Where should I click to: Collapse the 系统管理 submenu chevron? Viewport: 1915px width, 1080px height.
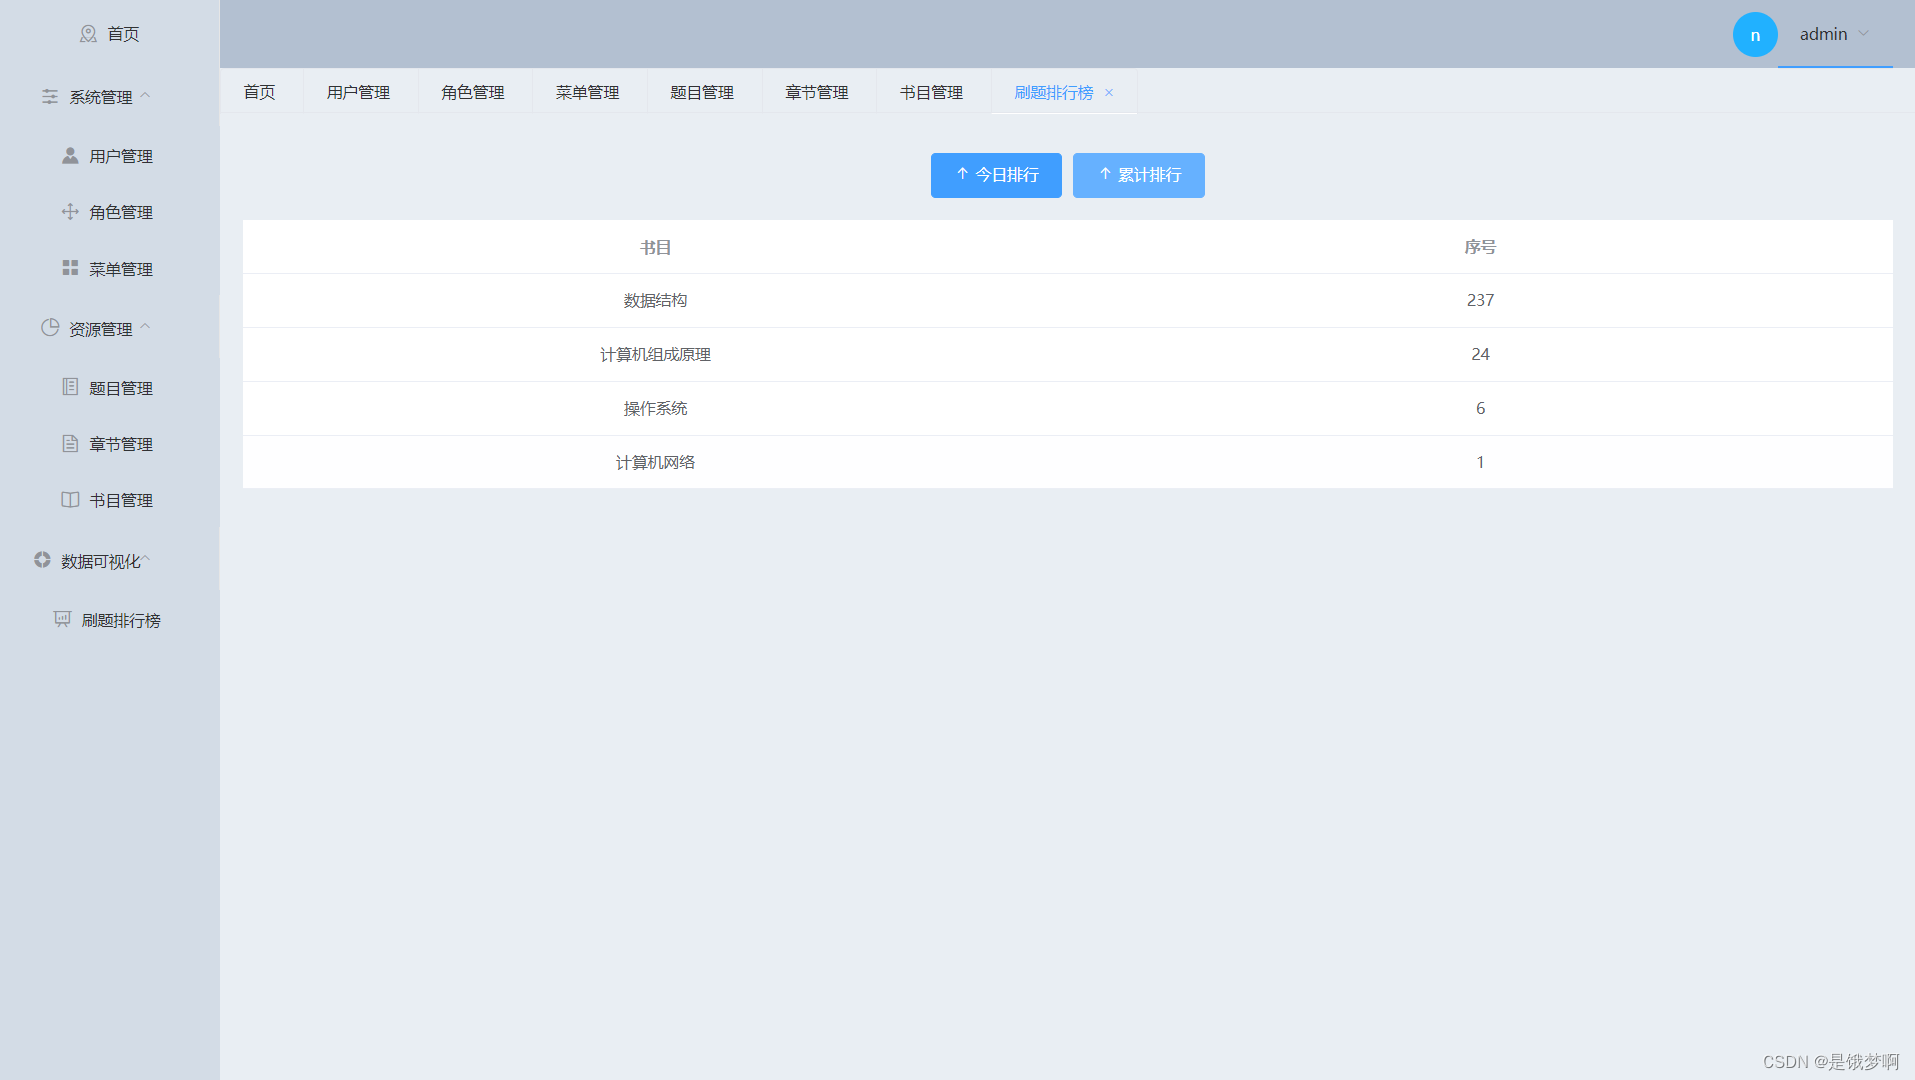[x=145, y=96]
